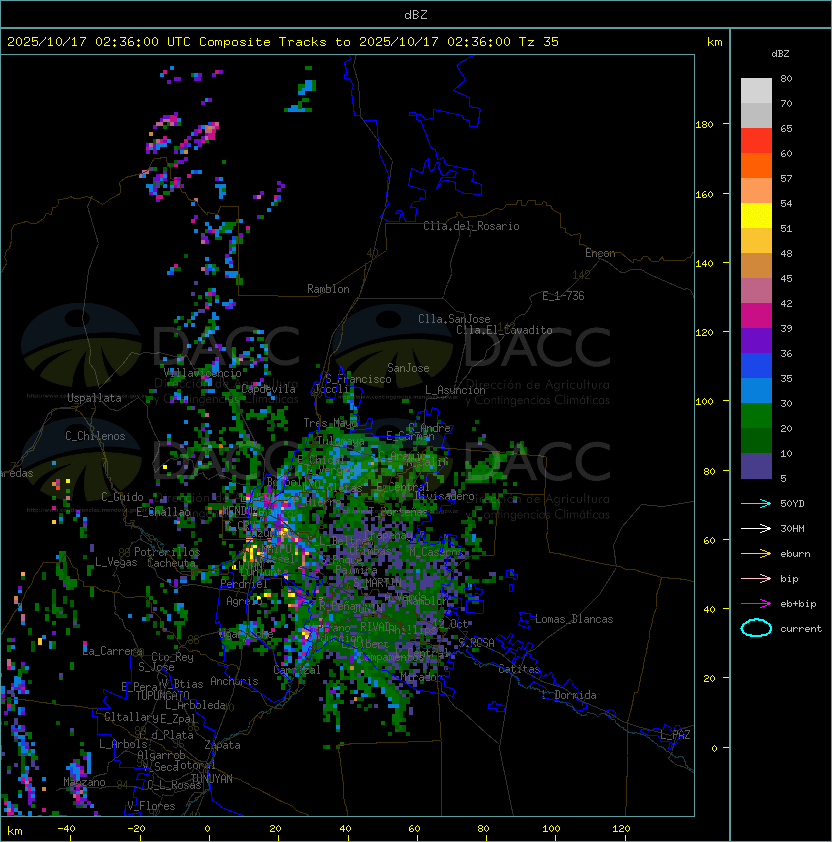832x842 pixels.
Task: Click the pink bip arrow in legend
Action: pyautogui.click(x=756, y=578)
